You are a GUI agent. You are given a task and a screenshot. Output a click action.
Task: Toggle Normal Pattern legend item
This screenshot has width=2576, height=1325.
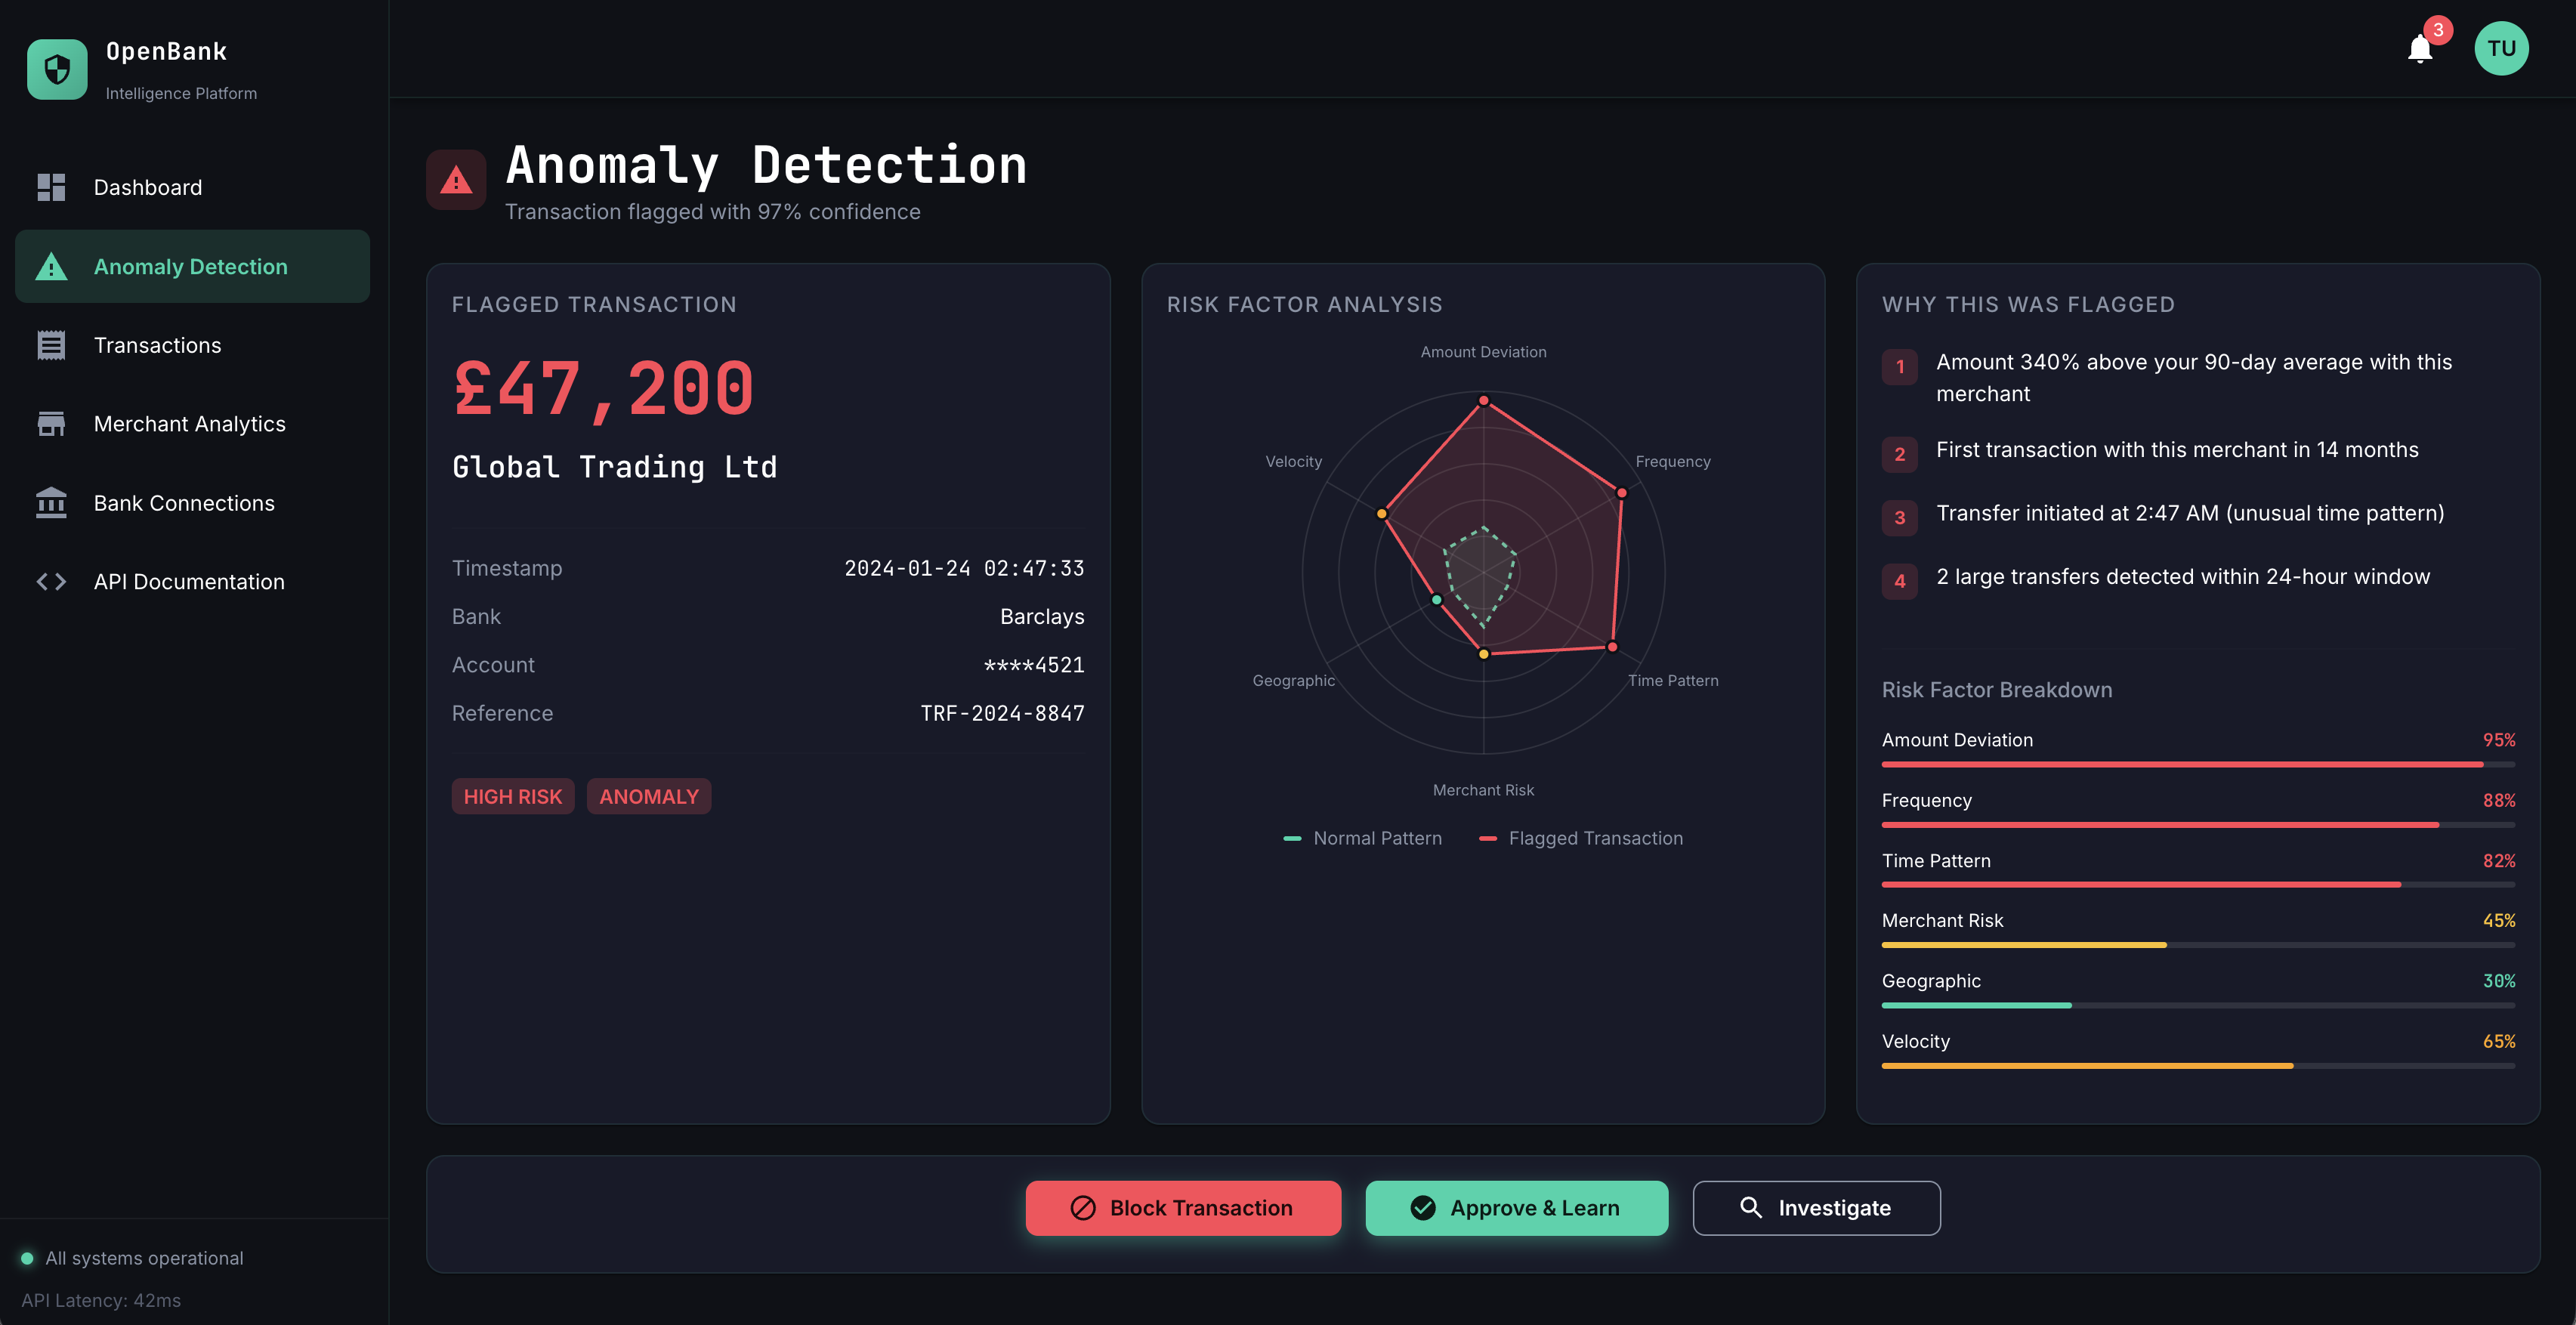point(1362,838)
